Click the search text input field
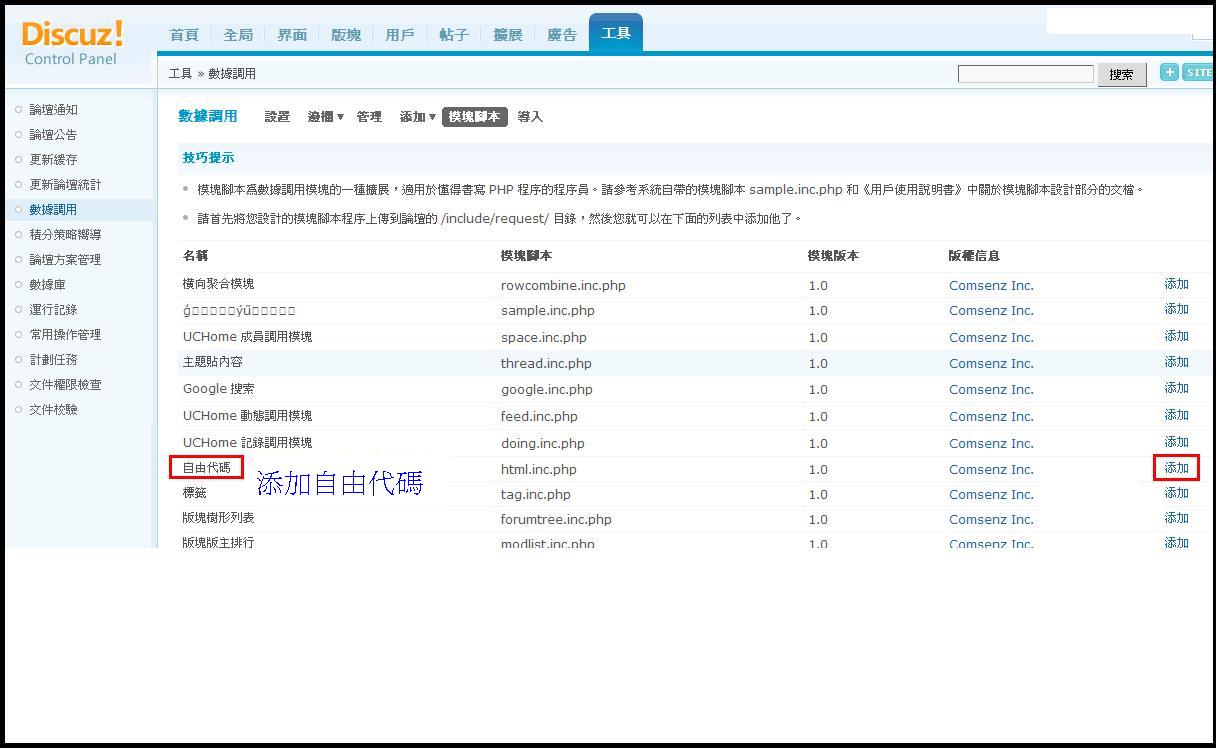 tap(1025, 74)
